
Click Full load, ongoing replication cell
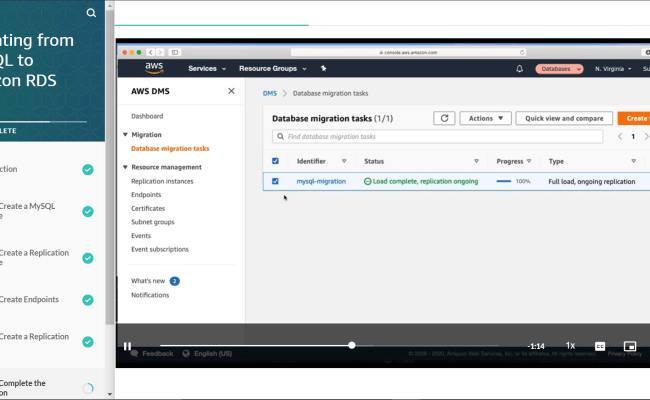[x=592, y=181]
